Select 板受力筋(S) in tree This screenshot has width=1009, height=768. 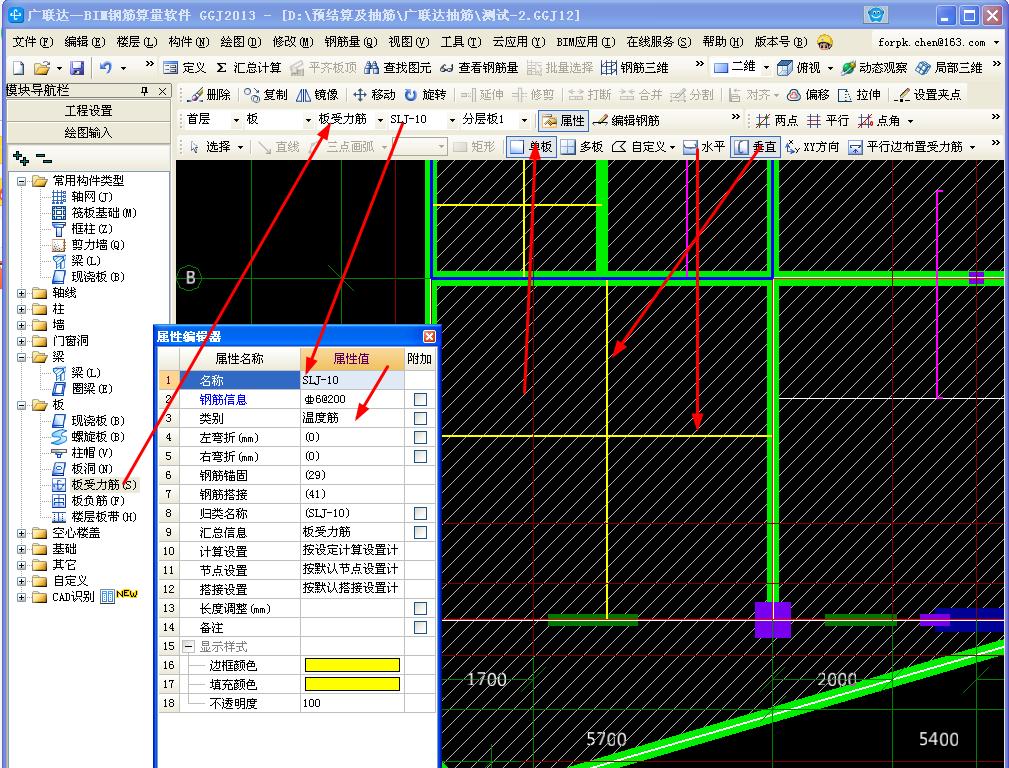(x=103, y=485)
